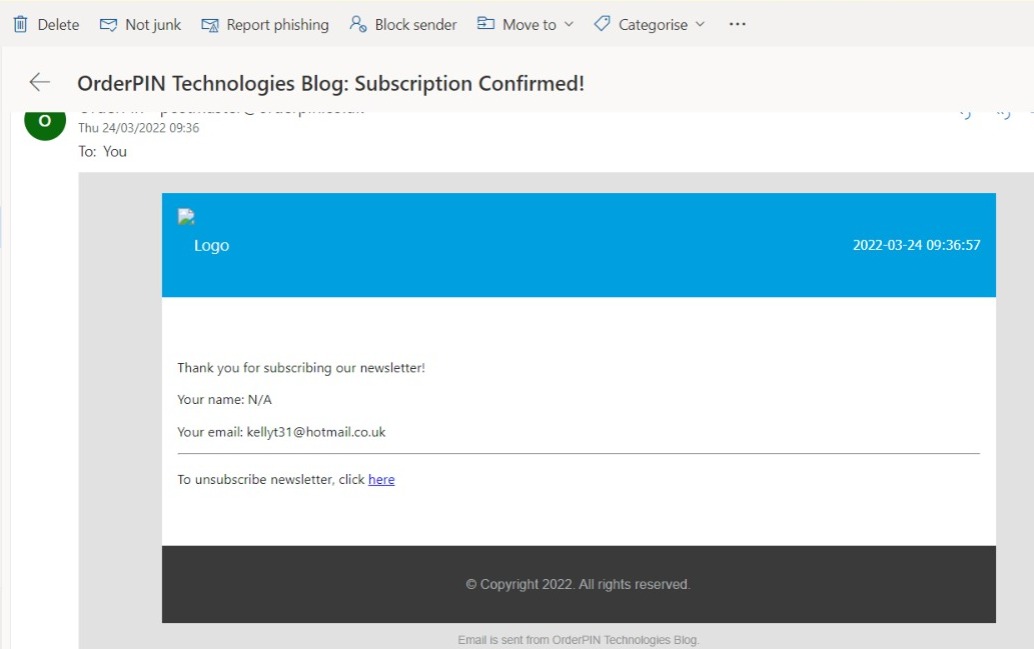Click the email address kellyt31@hotmail.co.uk
This screenshot has height=649, width=1034.
[316, 432]
